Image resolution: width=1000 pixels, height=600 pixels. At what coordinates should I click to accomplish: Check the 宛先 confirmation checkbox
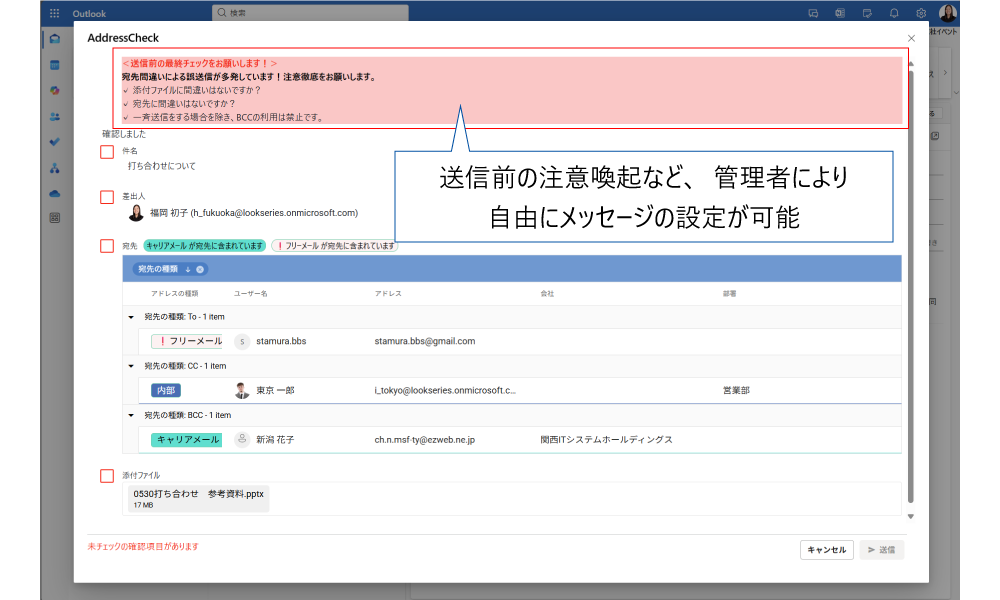pos(107,245)
